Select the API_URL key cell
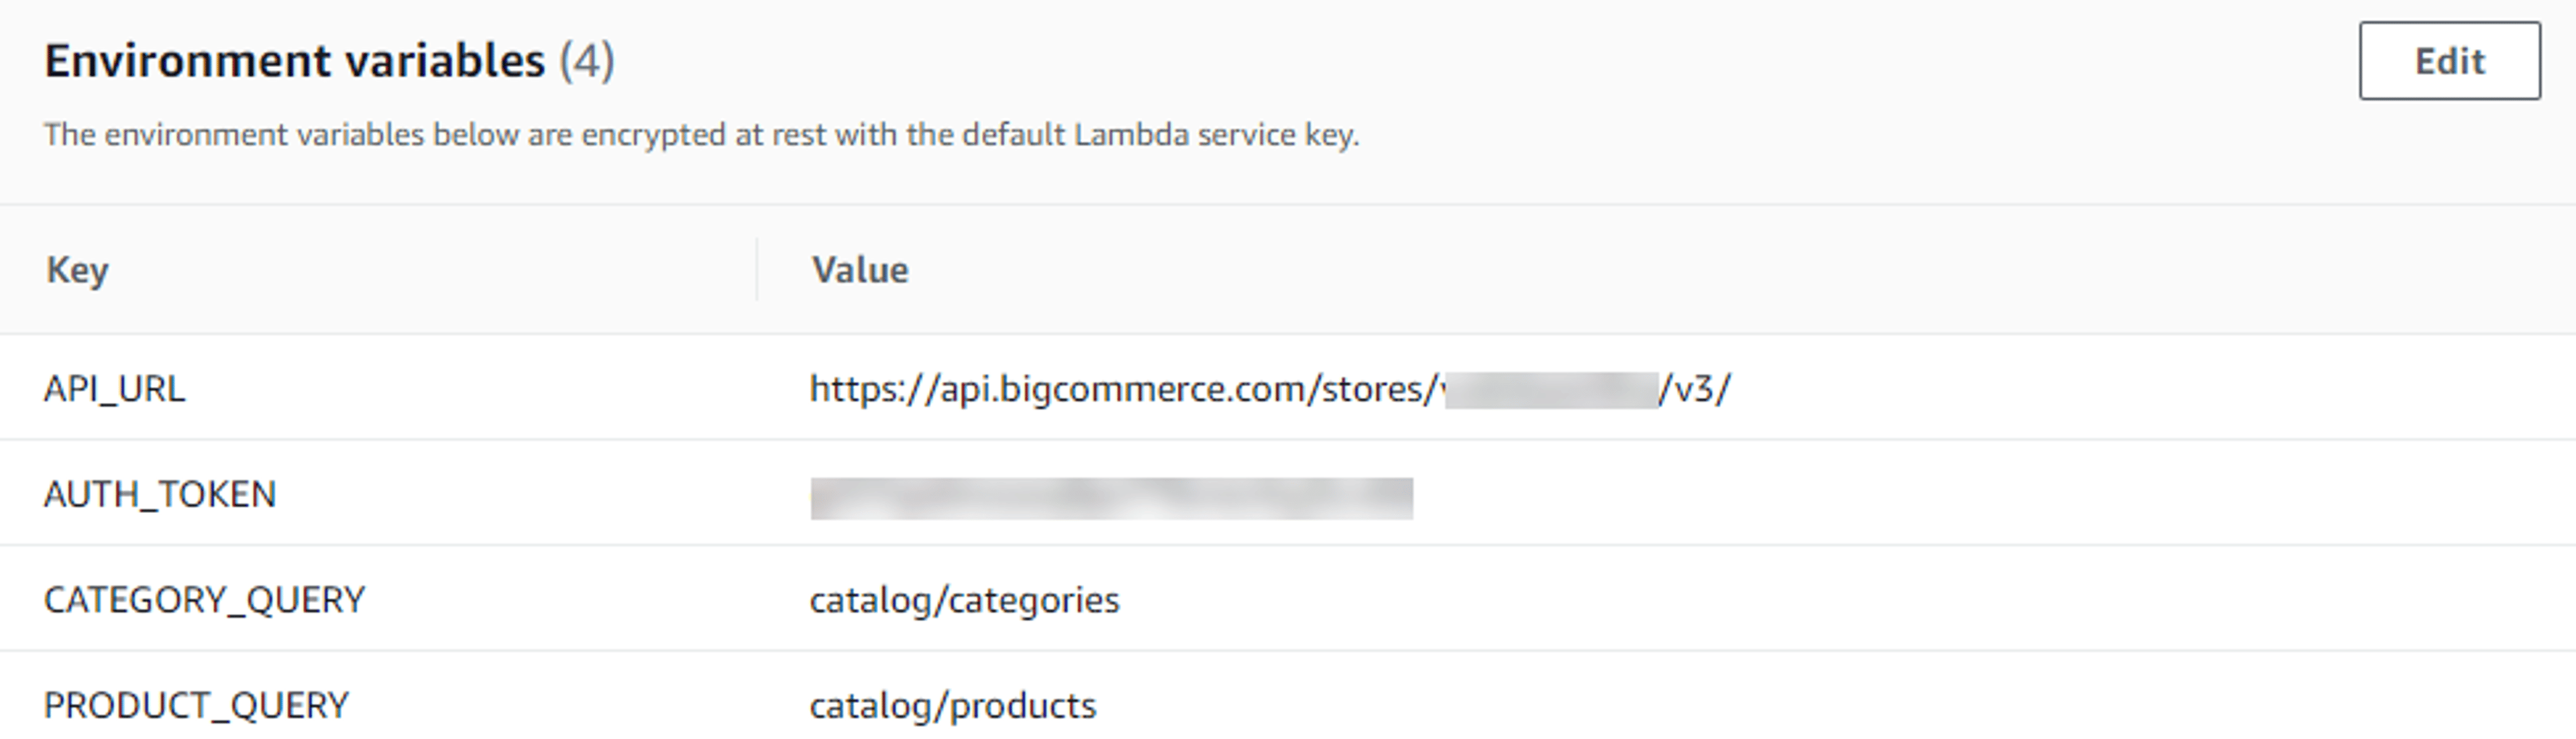The height and width of the screenshot is (739, 2576). coord(114,388)
